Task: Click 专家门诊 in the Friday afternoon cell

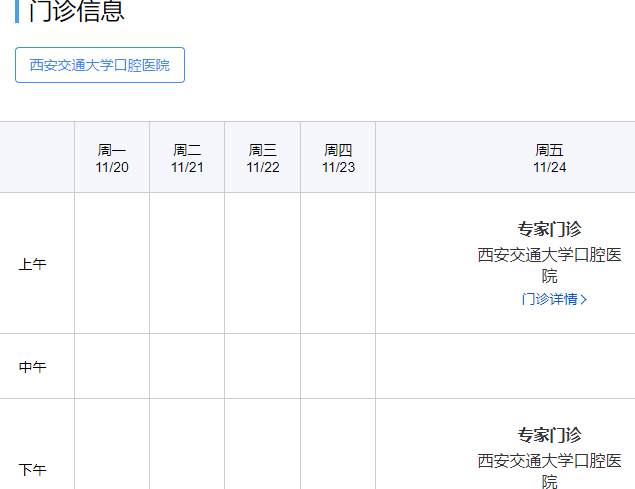Action: [x=549, y=435]
